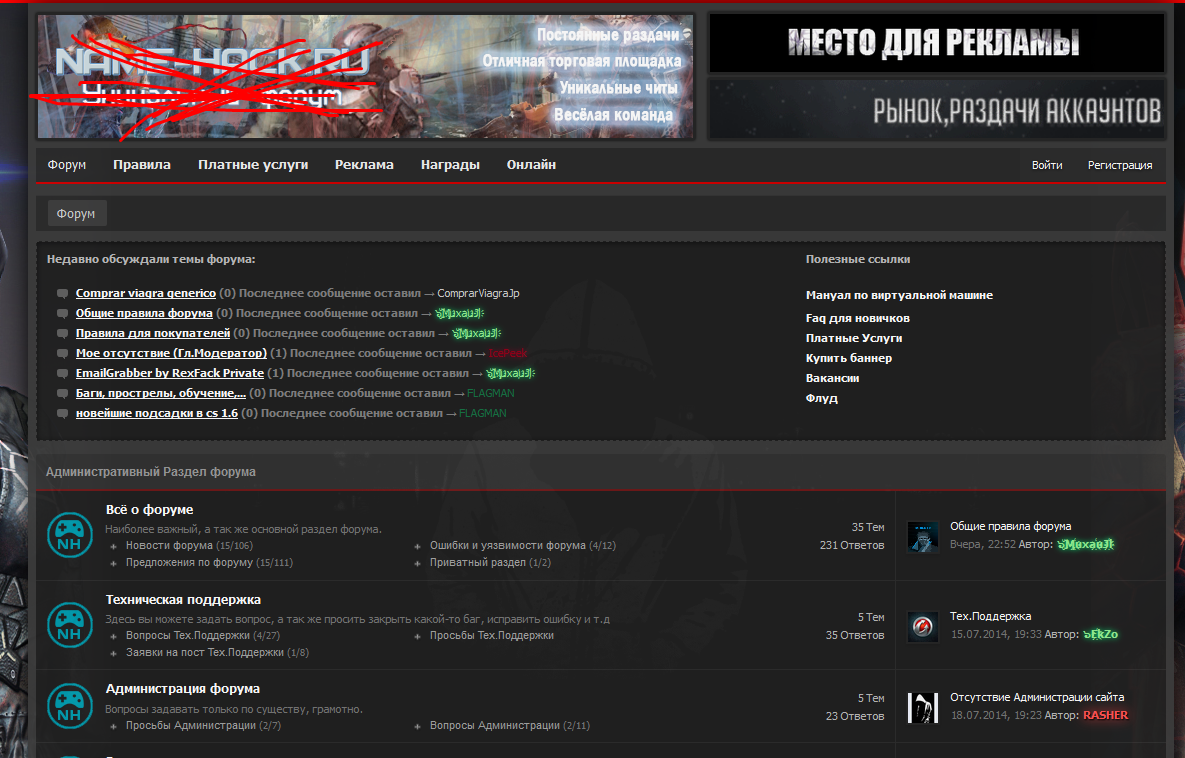This screenshot has width=1185, height=758.
Task: Open subforum Заявки на пост Тех.Поддержки
Action: [205, 652]
